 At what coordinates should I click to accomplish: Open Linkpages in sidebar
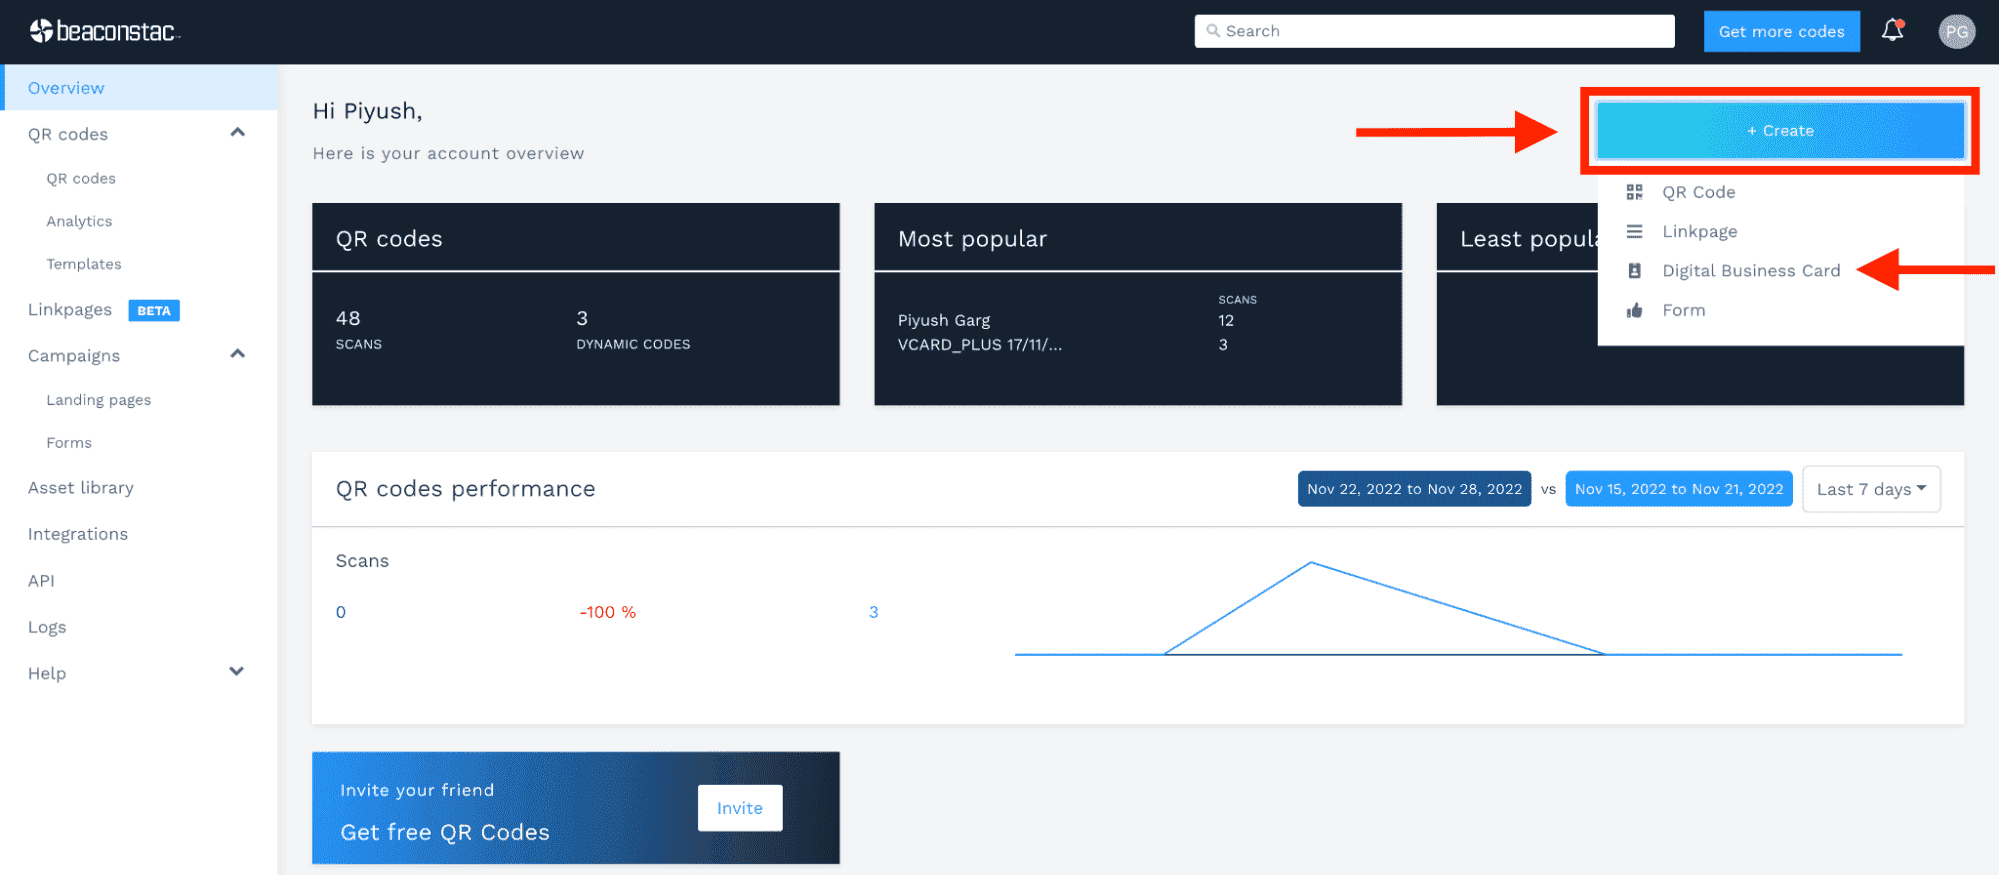click(x=70, y=310)
